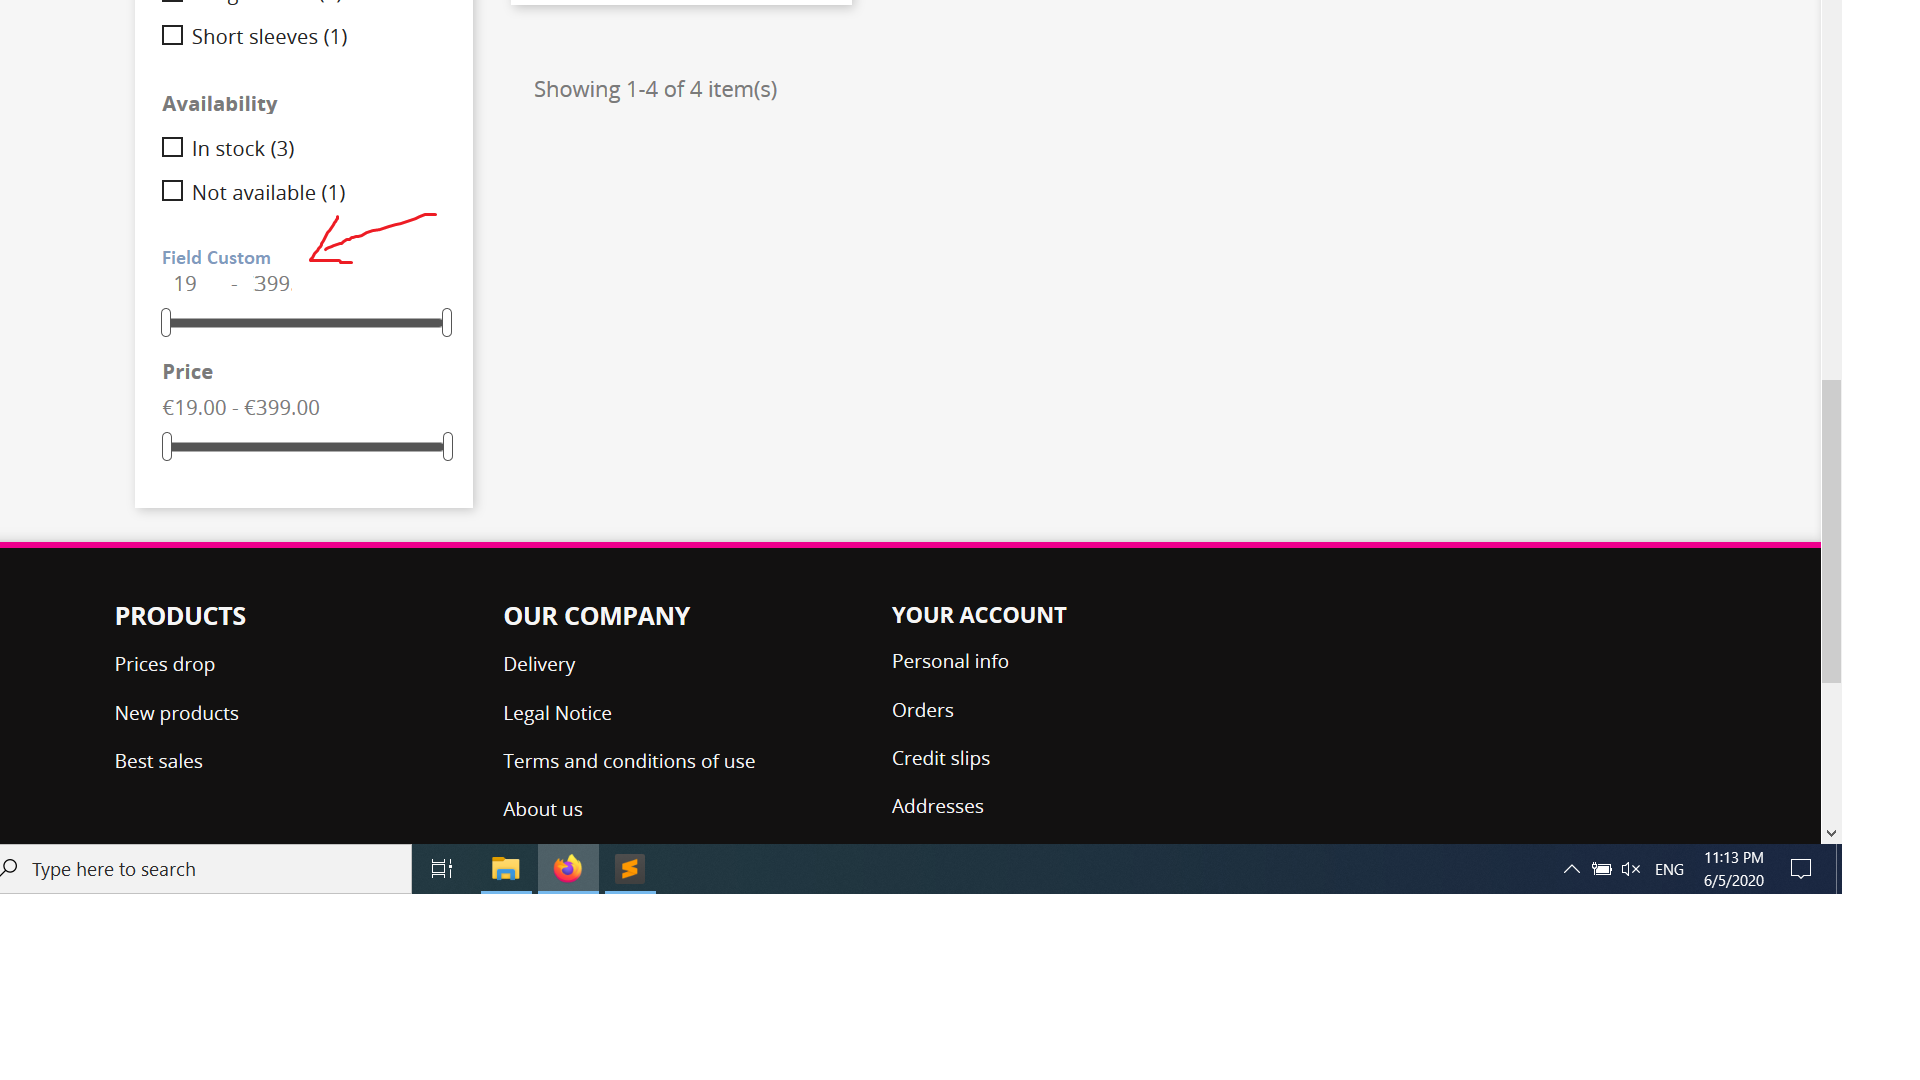Check the Short sleeves filter
1920x1080 pixels.
click(173, 36)
